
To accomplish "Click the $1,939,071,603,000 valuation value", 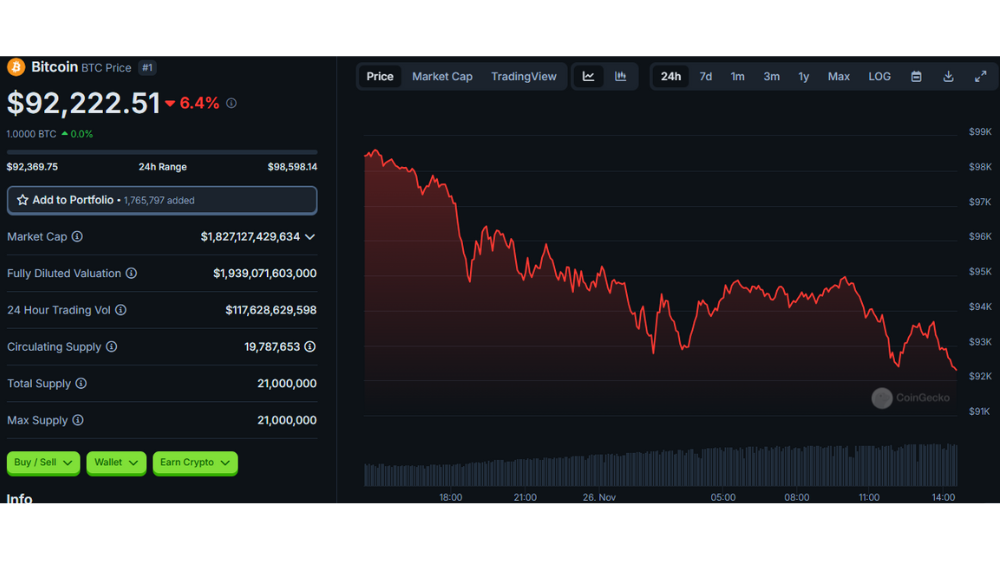I will coord(265,273).
